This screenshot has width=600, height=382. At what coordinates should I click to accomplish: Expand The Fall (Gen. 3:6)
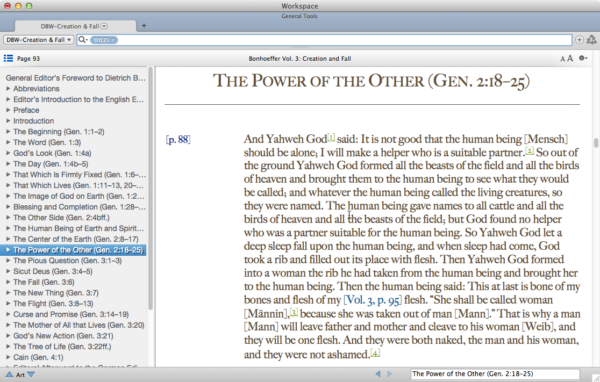8,282
